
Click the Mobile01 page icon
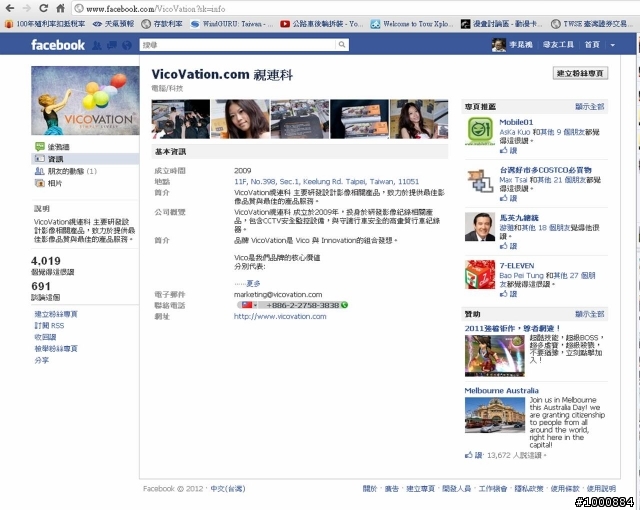(480, 131)
